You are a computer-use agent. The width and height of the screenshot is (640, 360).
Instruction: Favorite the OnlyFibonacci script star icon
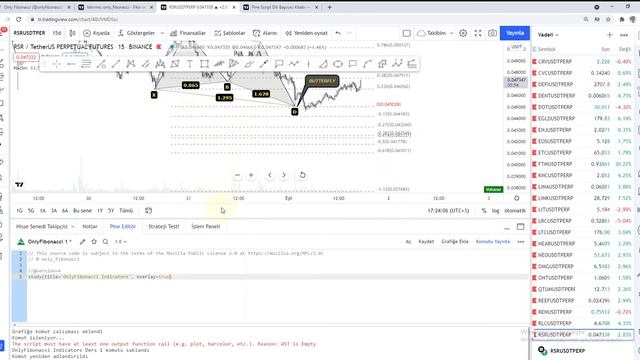coord(94,242)
